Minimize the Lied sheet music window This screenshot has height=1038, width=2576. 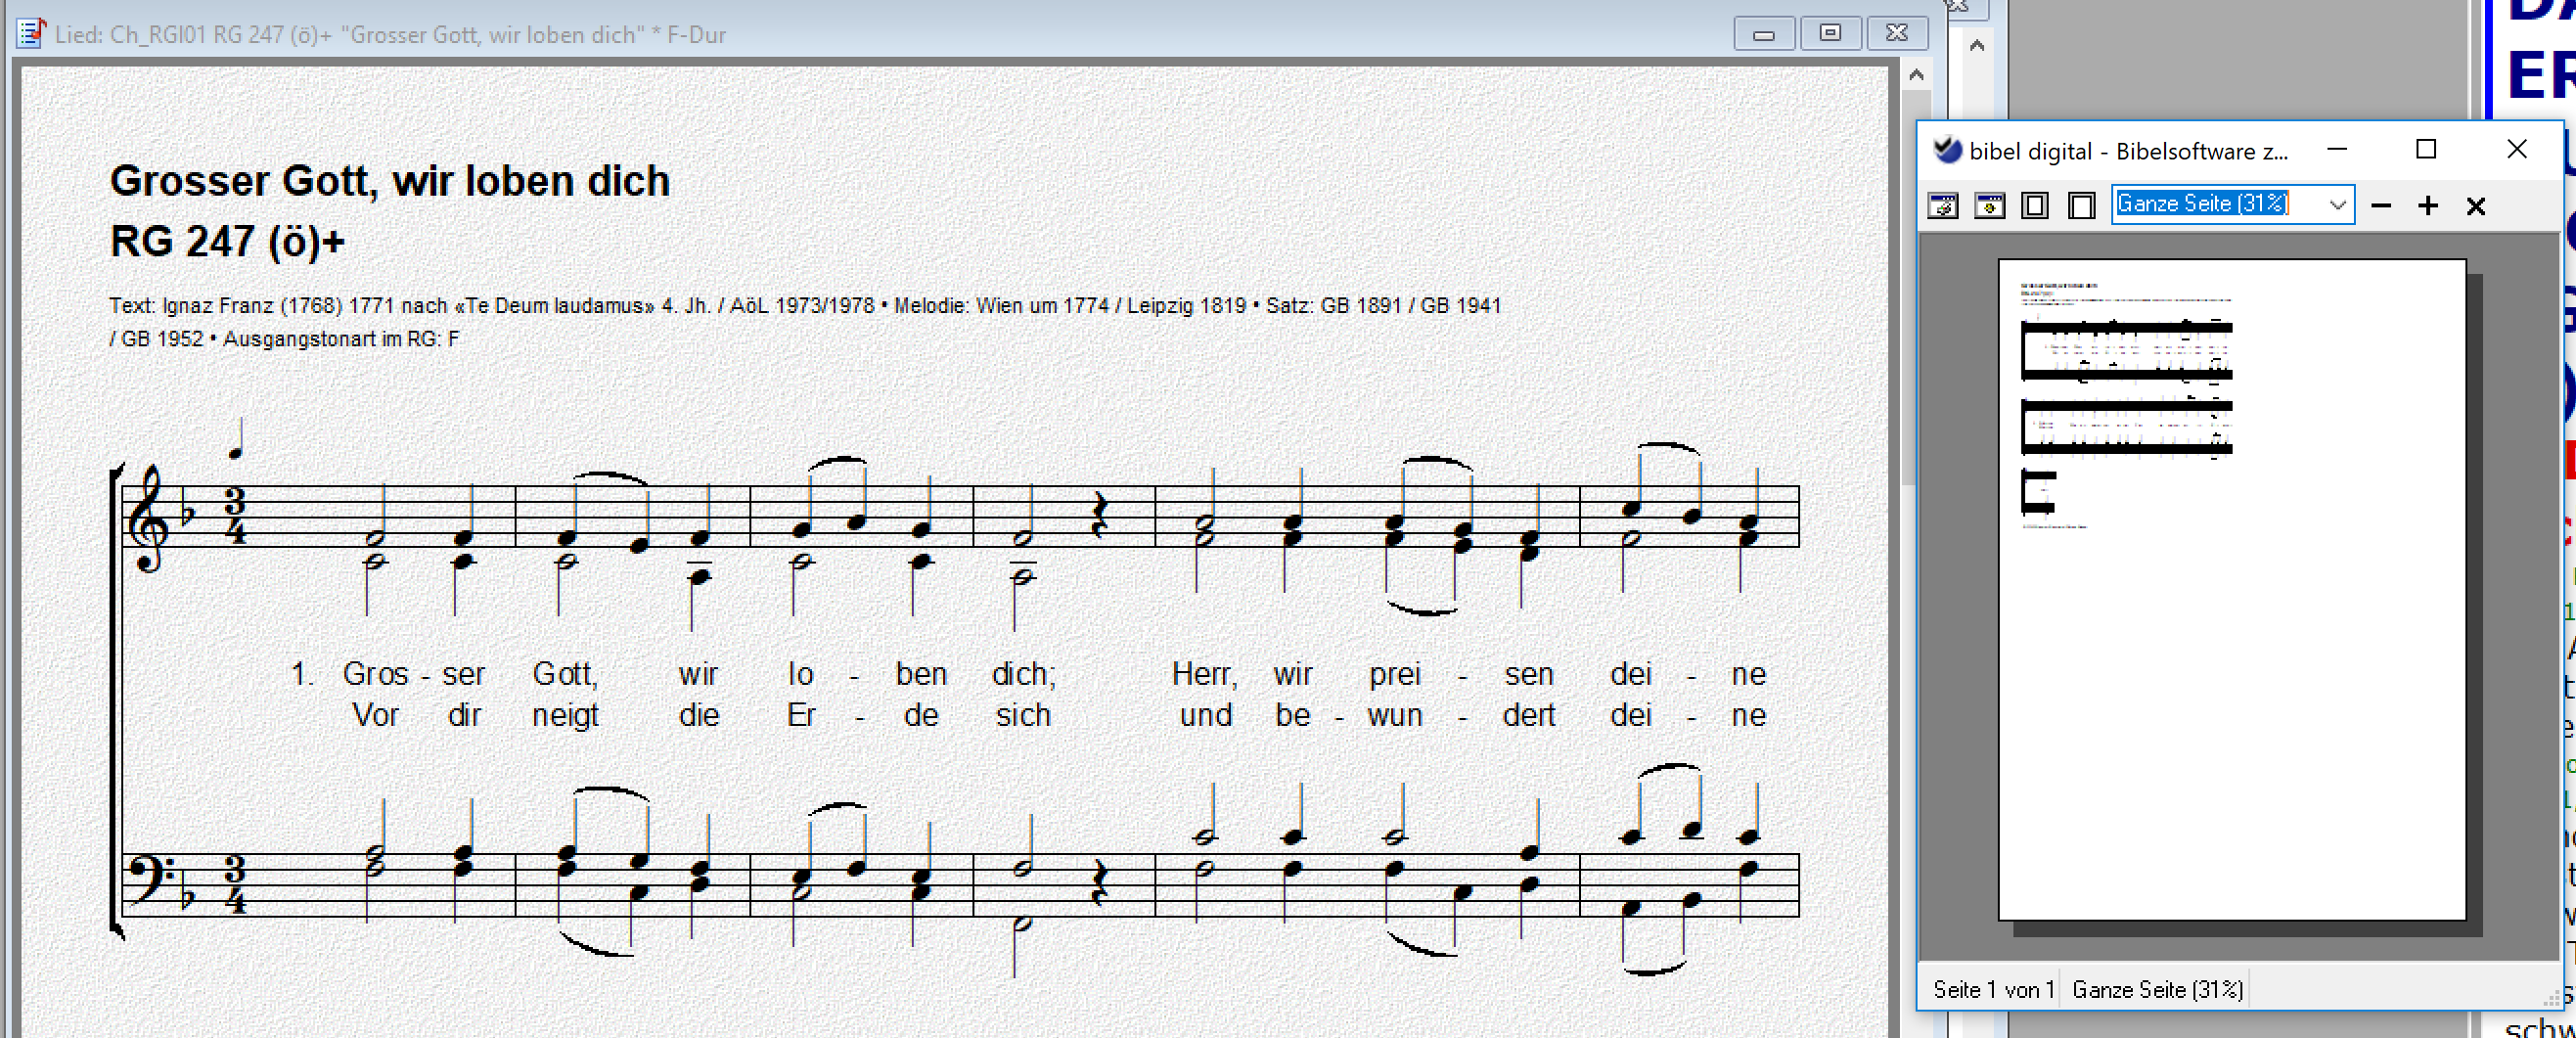(x=1764, y=34)
